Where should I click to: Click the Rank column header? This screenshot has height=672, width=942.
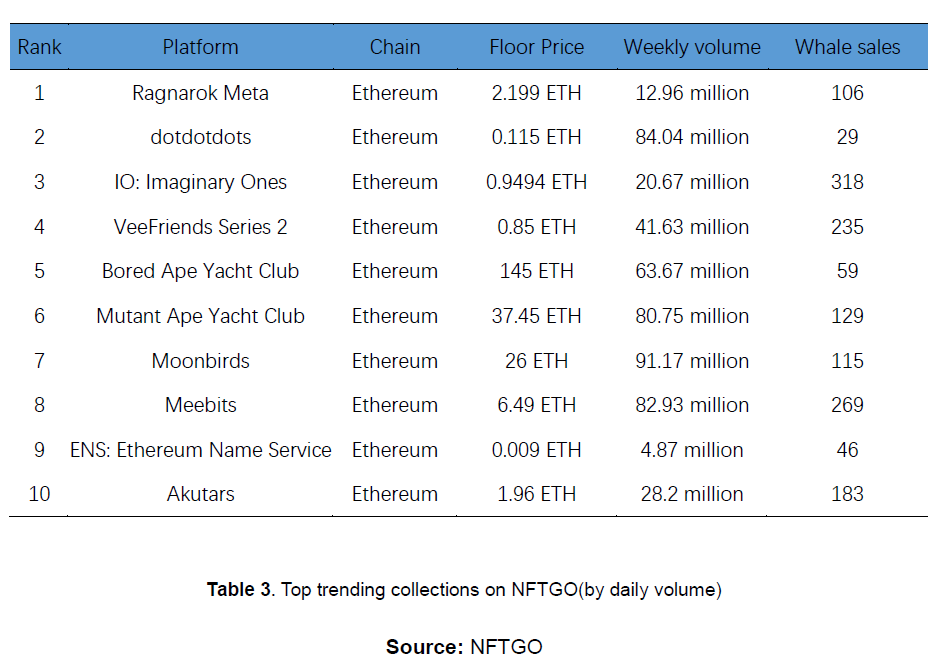tap(39, 47)
